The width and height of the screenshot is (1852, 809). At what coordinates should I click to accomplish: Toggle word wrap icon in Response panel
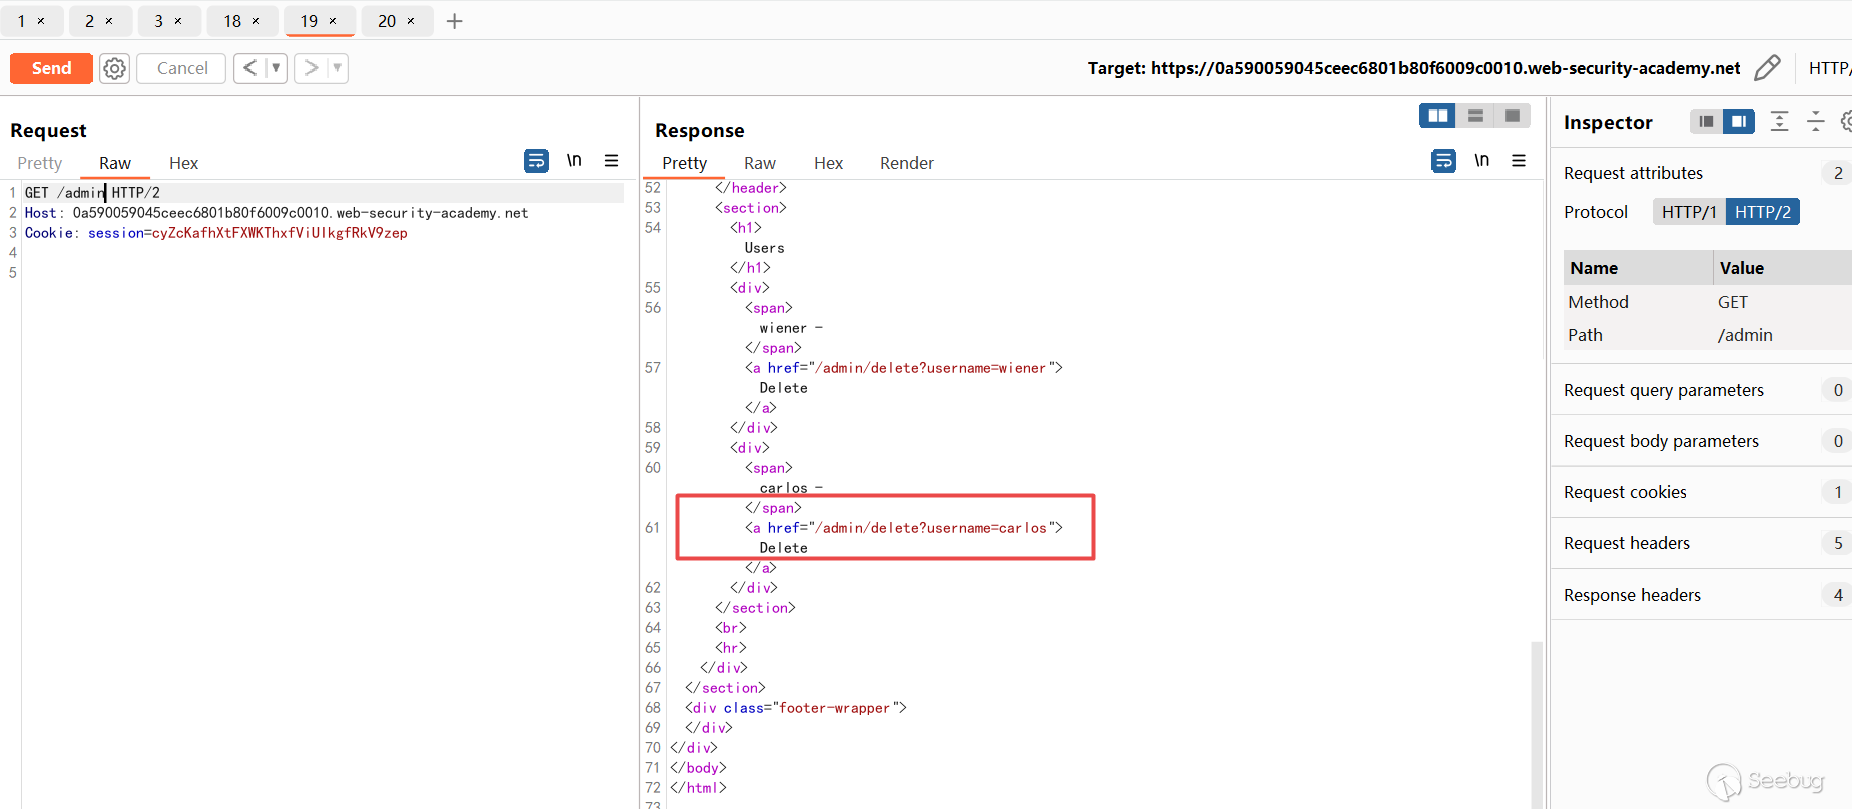pos(1443,161)
